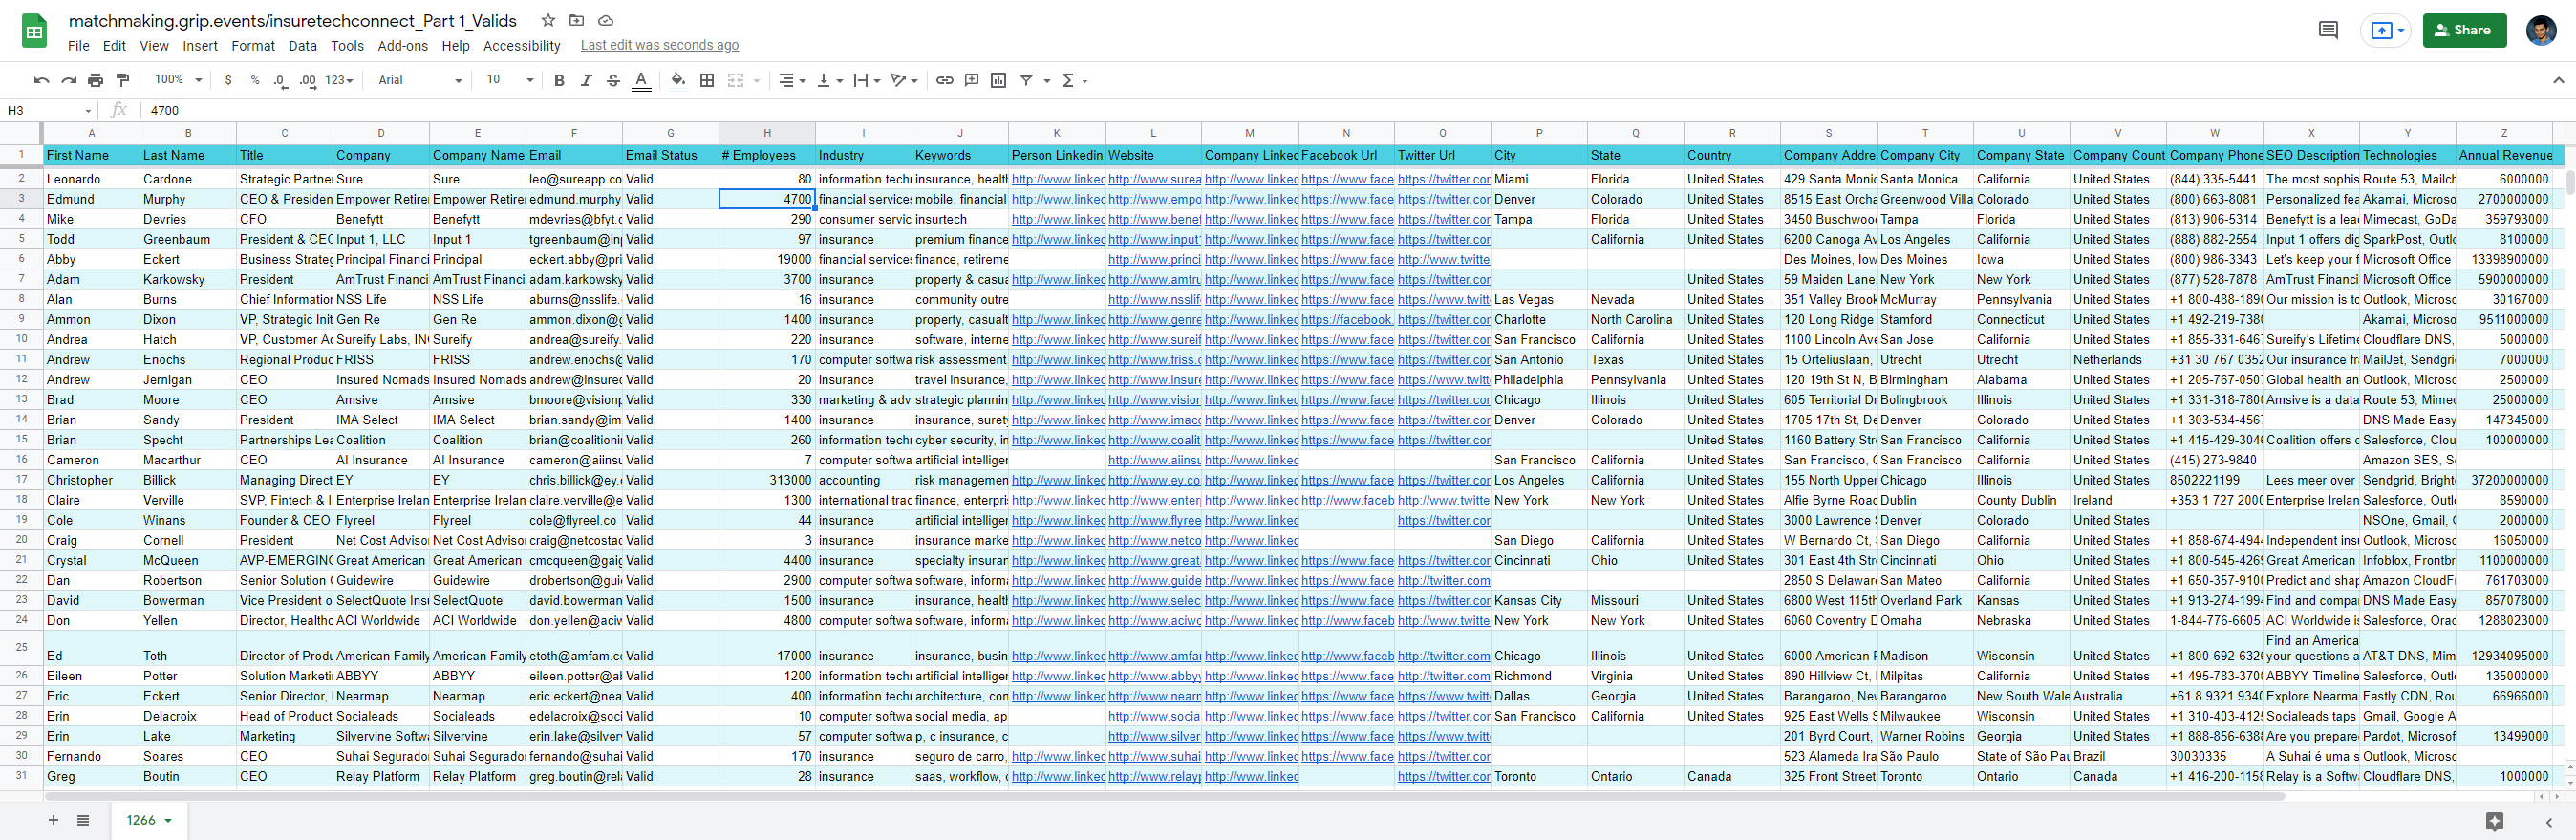The image size is (2576, 840).
Task: Toggle strikethrough formatting
Action: pyautogui.click(x=613, y=80)
